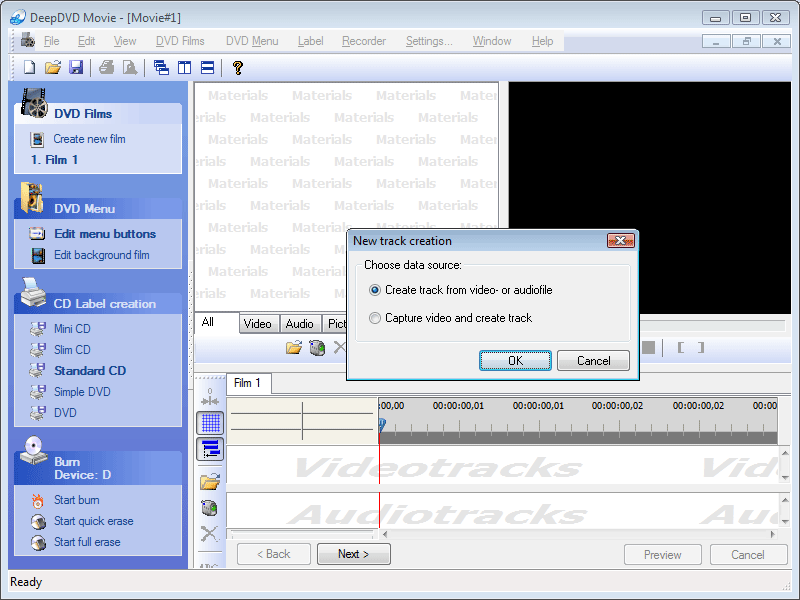Click the Next > wizard button

tap(354, 554)
